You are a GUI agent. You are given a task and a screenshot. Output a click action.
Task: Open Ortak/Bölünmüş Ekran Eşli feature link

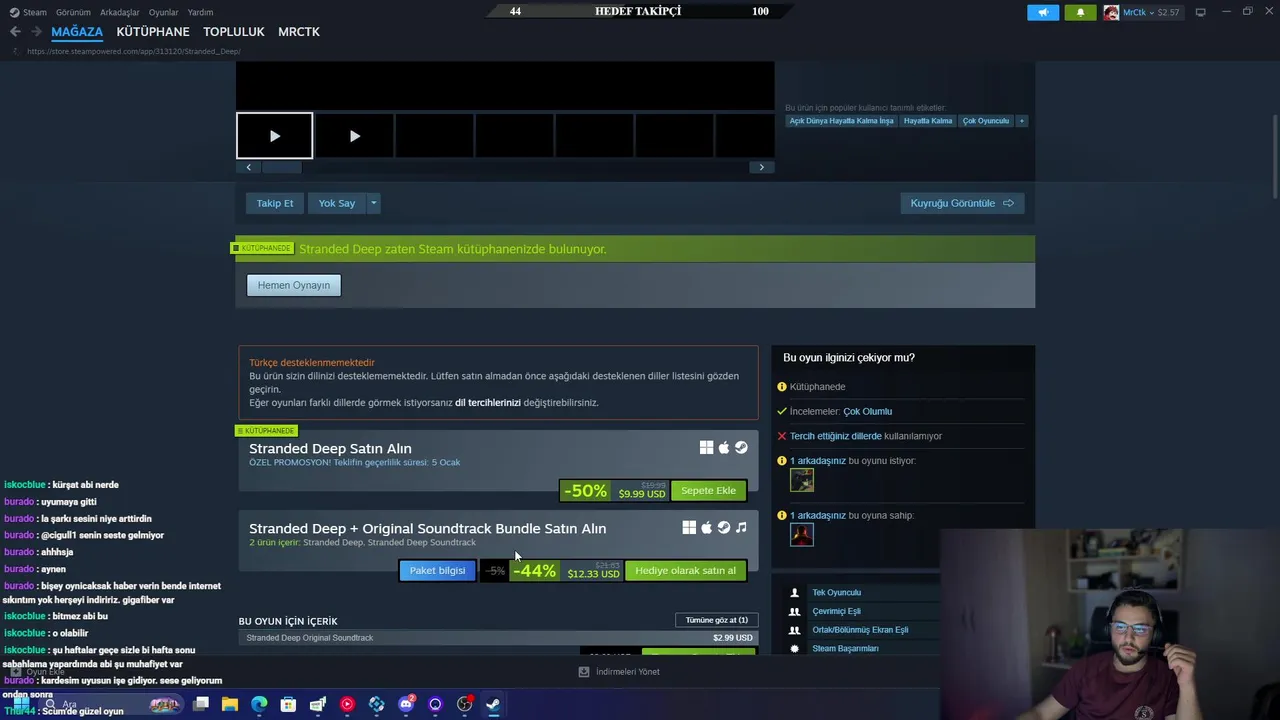[860, 630]
